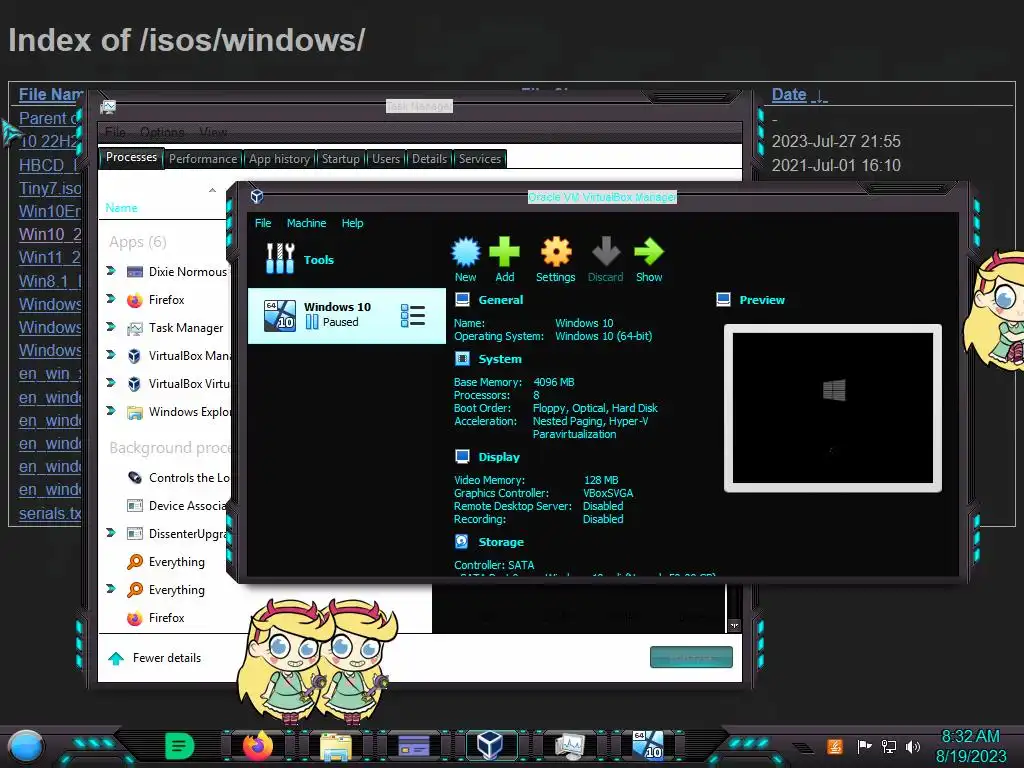The width and height of the screenshot is (1024, 768).
Task: Open Task Manager View menu
Action: point(213,132)
